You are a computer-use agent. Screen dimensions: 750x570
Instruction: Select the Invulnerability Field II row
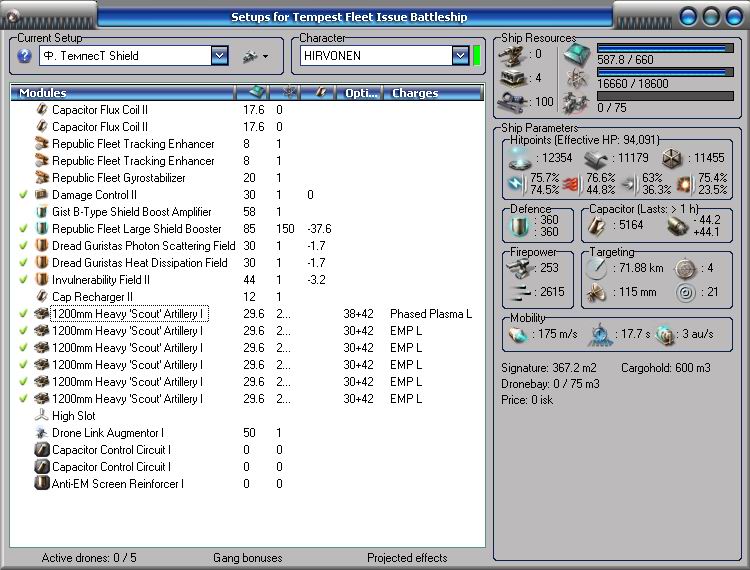(x=247, y=280)
